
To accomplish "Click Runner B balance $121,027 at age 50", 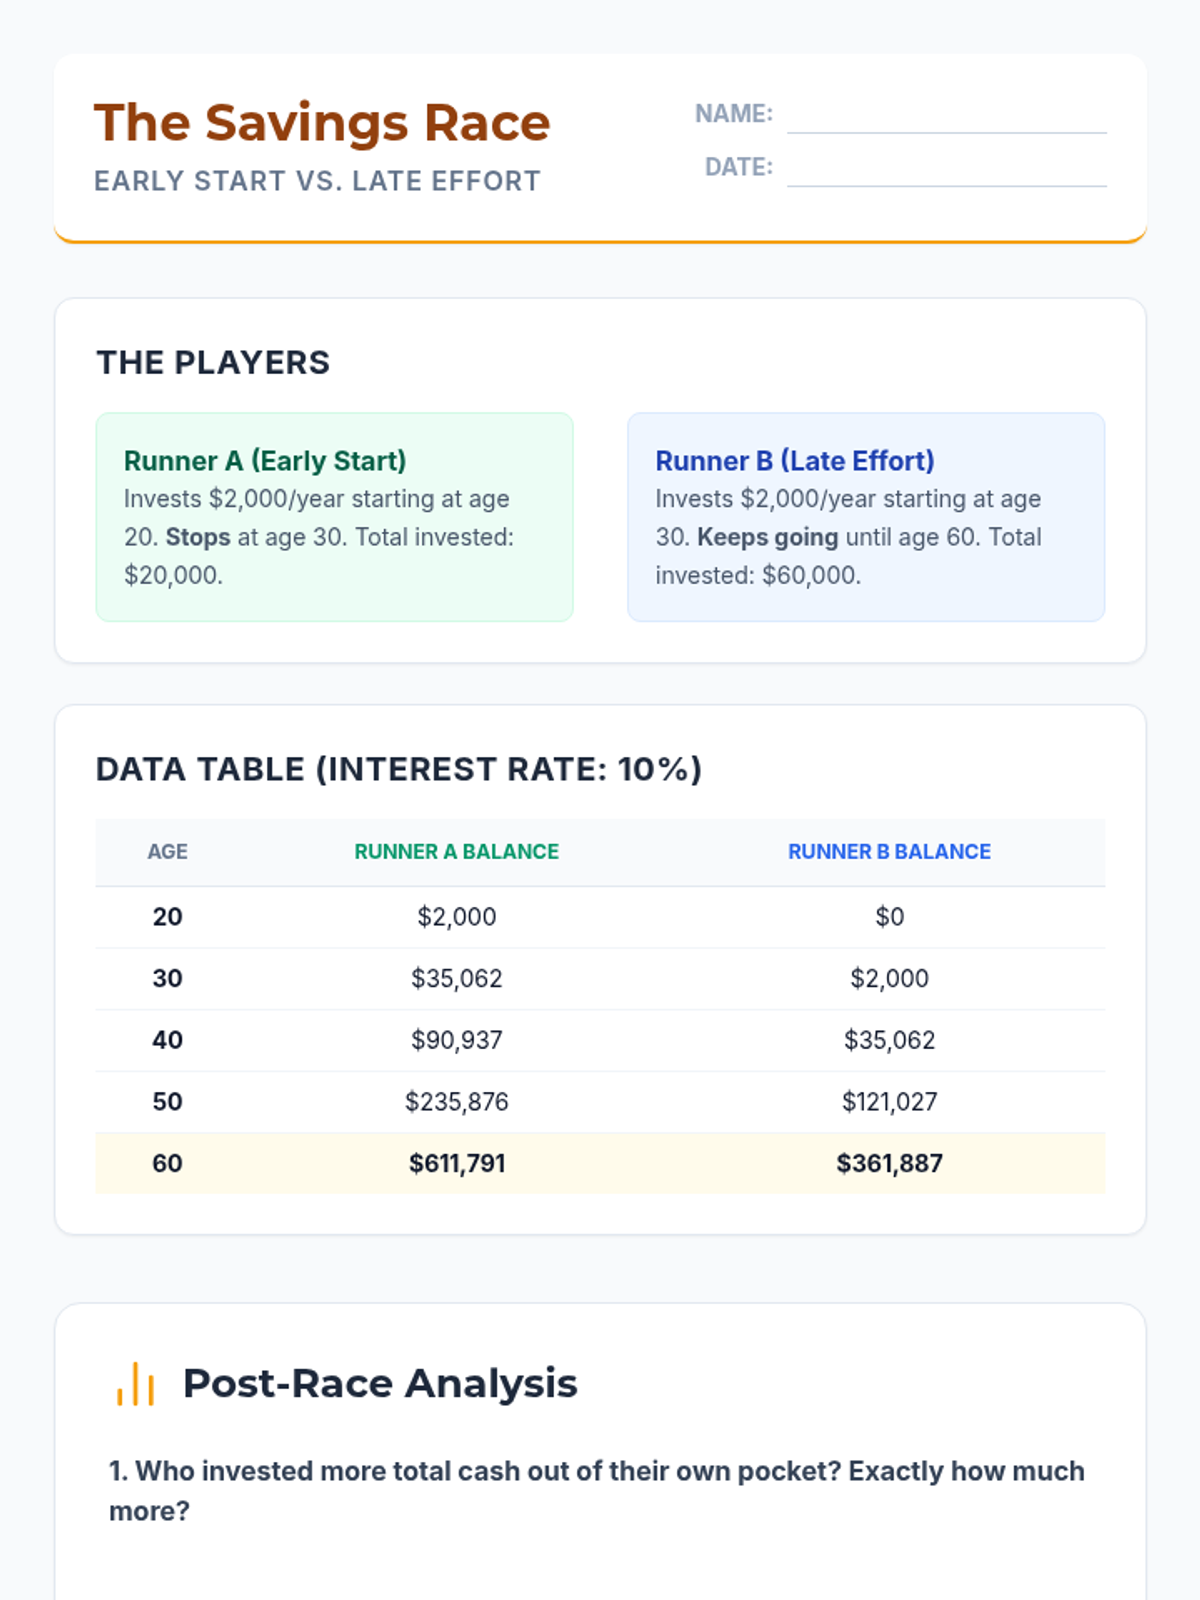I will tap(889, 1102).
